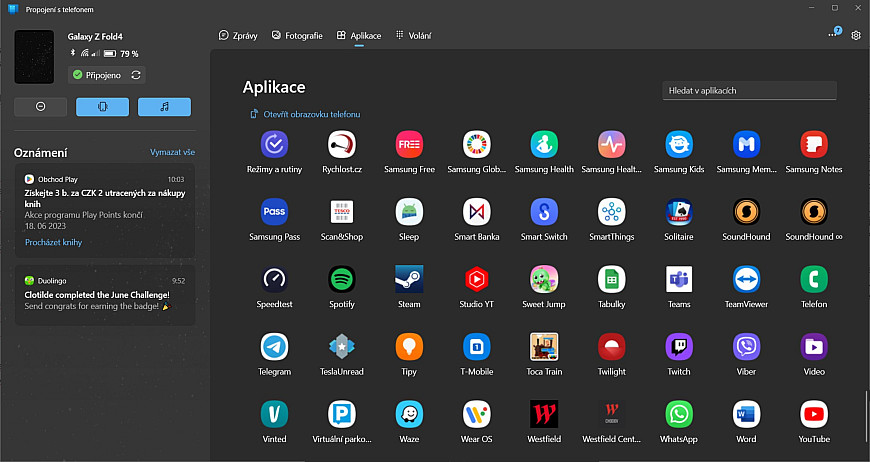The image size is (870, 462).
Task: Open Steam app
Action: [x=409, y=280]
